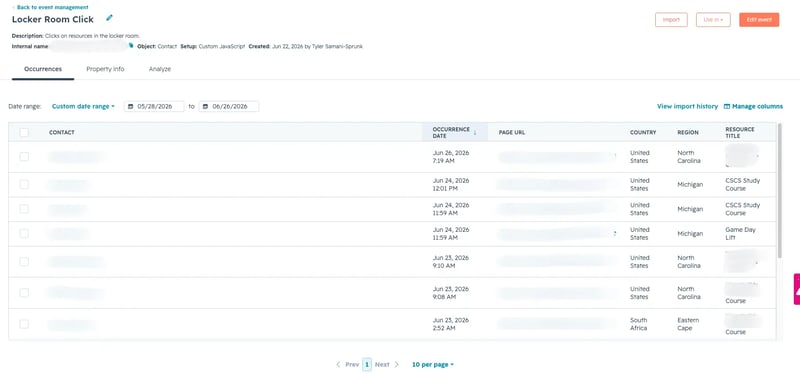The image size is (800, 375).
Task: Click North Carolina in the 7:19 AM row
Action: (x=689, y=157)
